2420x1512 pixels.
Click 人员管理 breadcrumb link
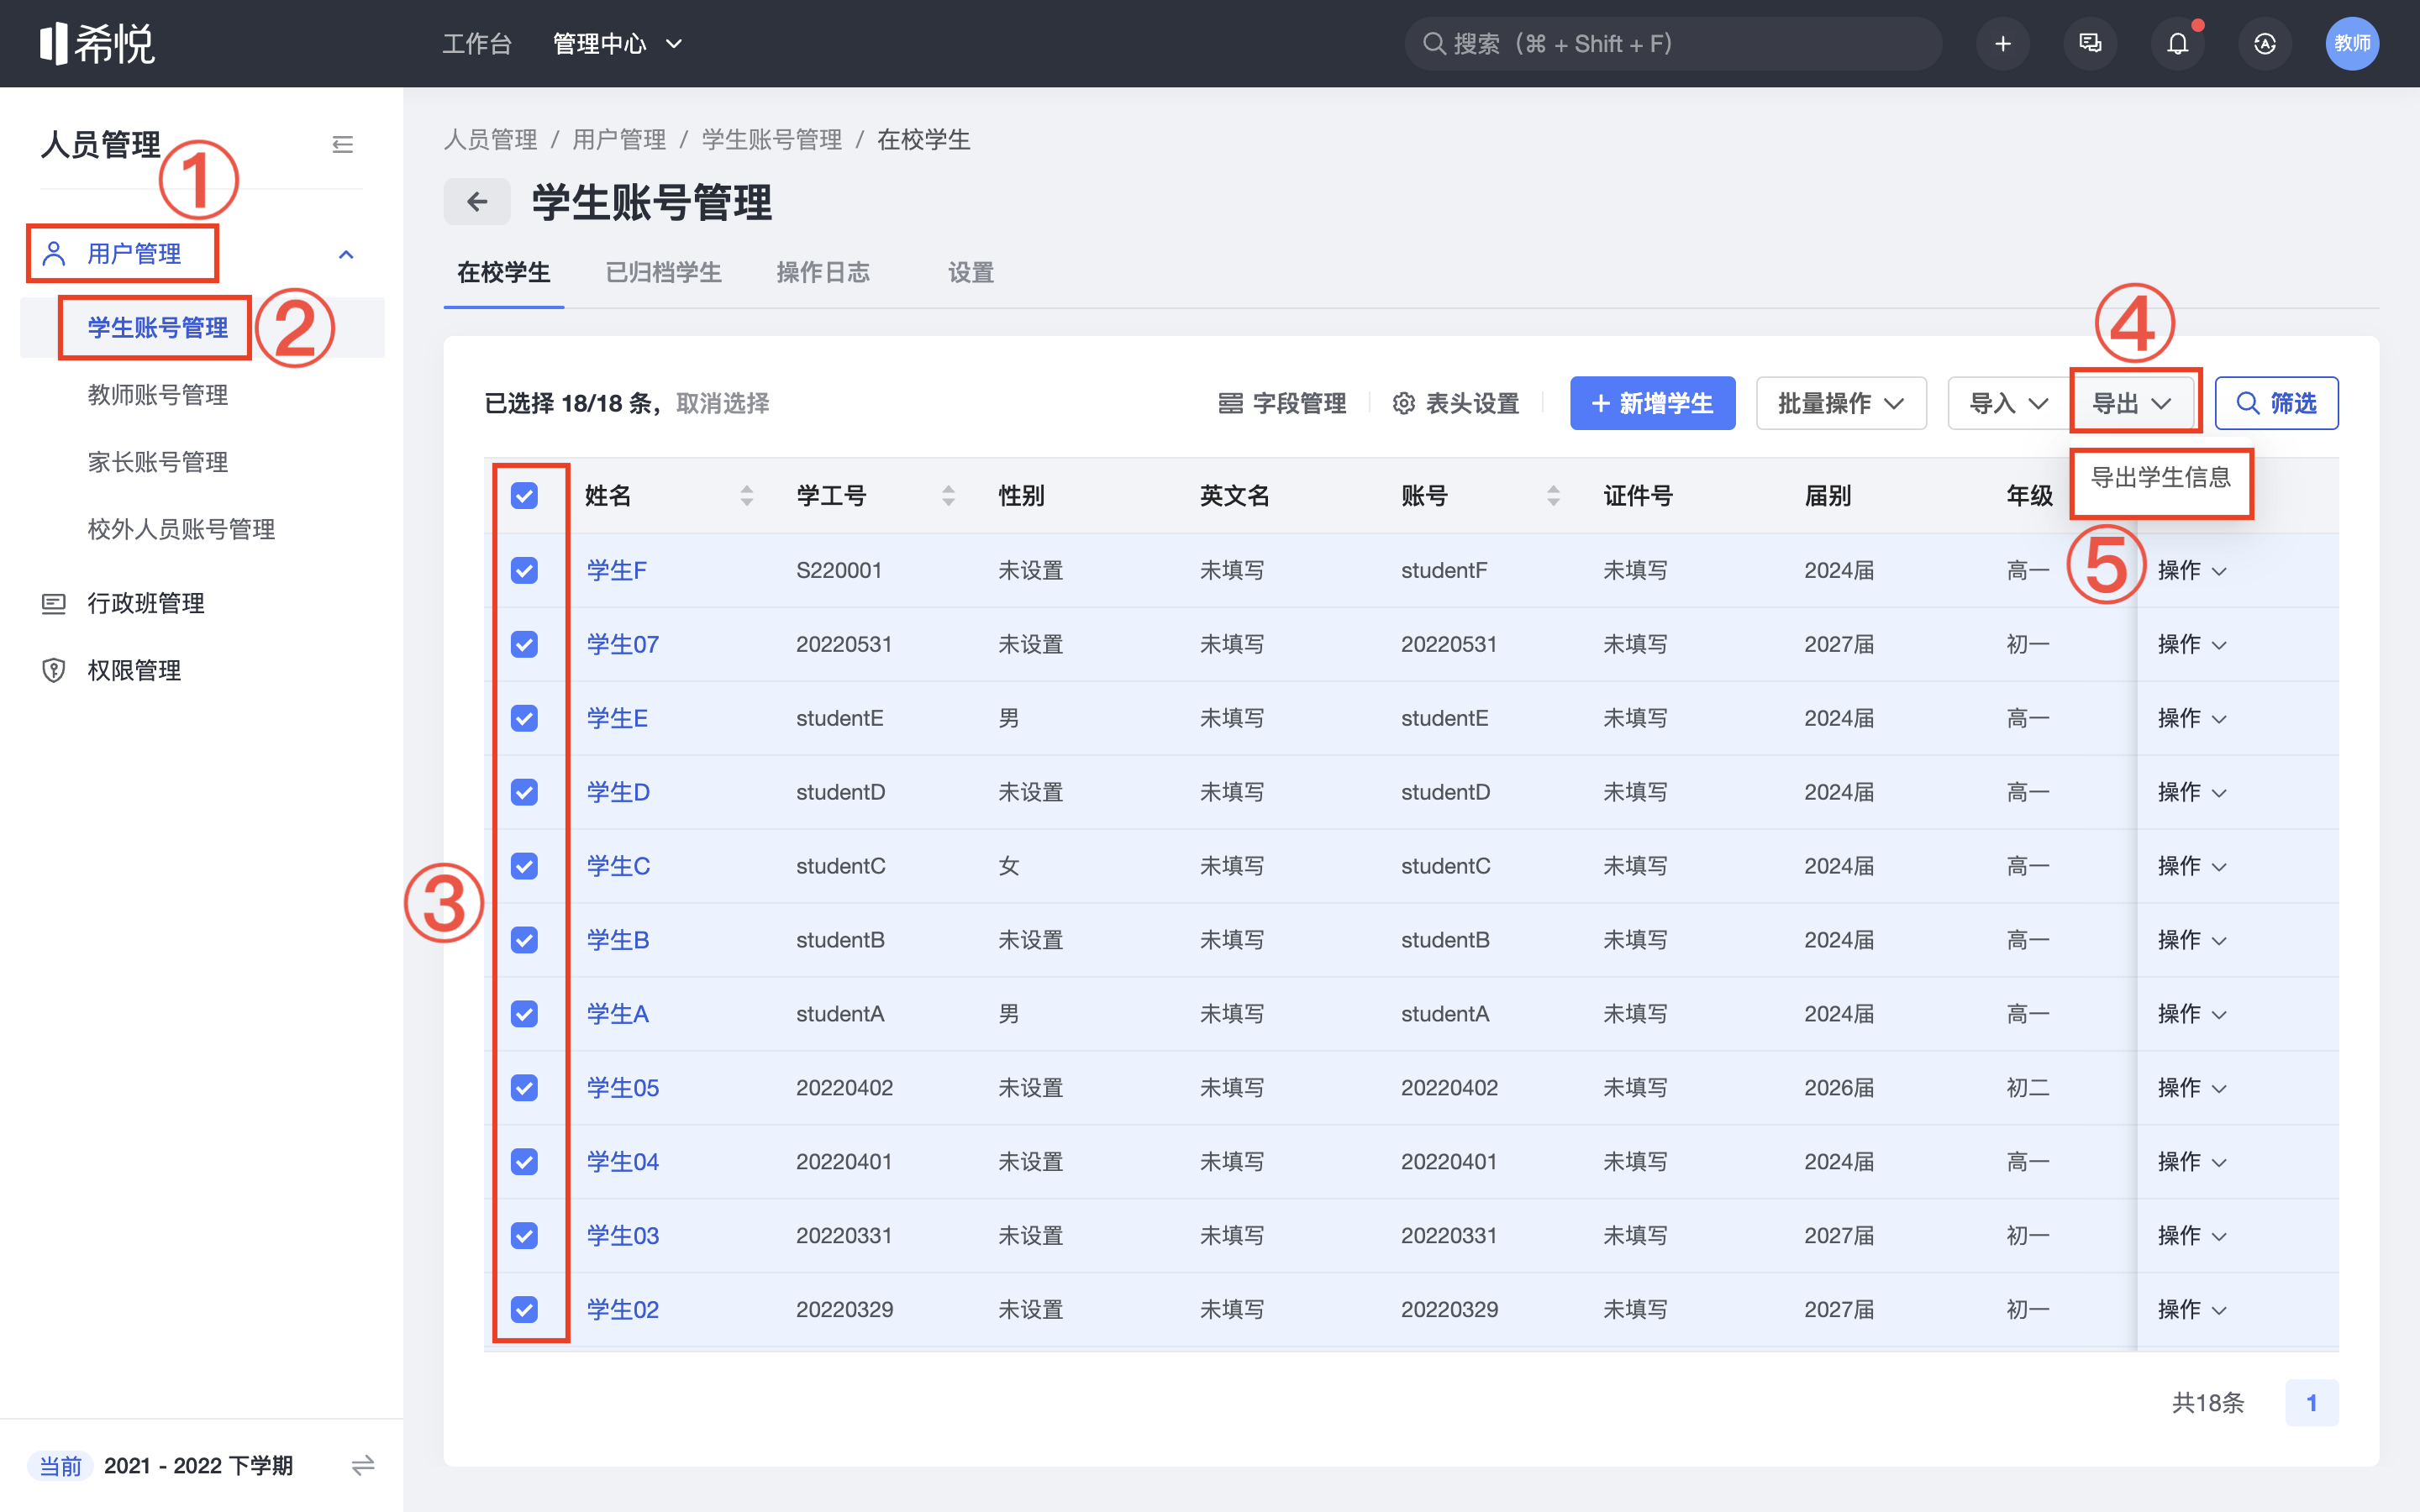tap(490, 139)
